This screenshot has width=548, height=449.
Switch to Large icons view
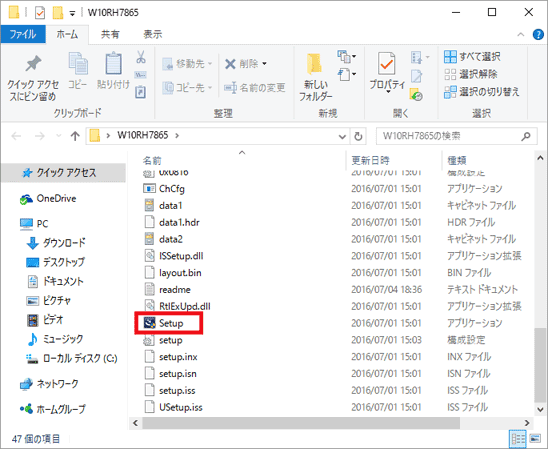click(x=535, y=439)
